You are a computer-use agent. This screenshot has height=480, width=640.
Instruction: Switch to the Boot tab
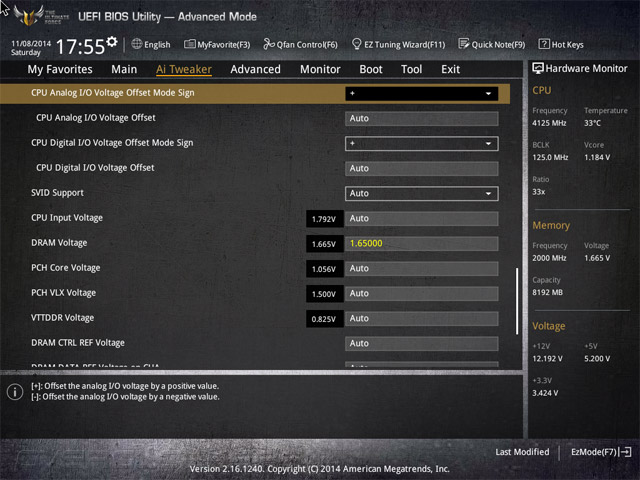click(371, 69)
